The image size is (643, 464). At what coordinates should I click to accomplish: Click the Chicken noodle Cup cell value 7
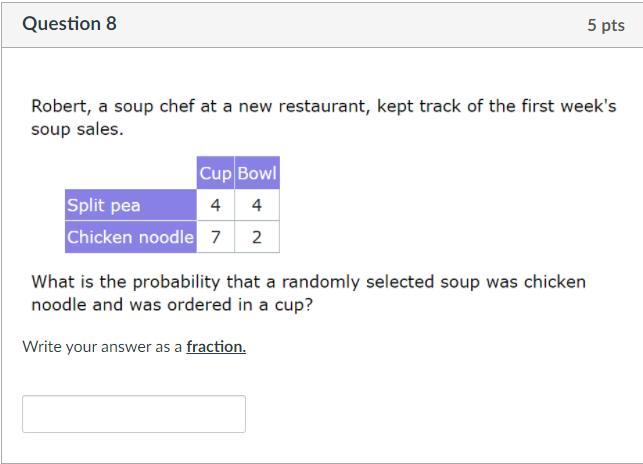pyautogui.click(x=216, y=237)
